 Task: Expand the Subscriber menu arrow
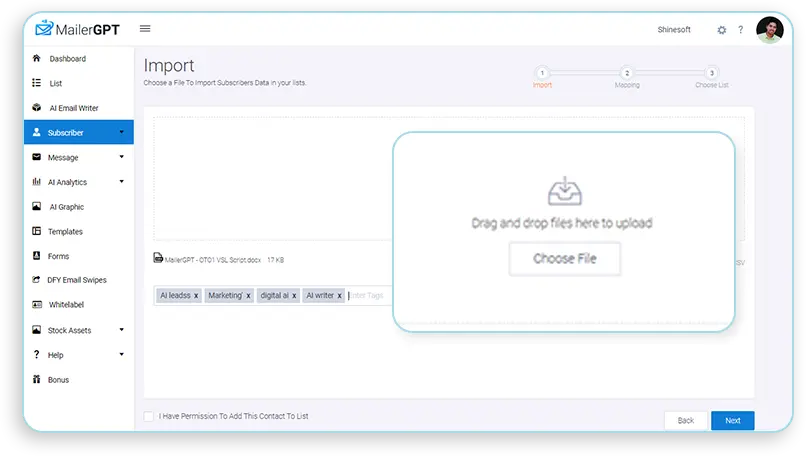pos(121,132)
